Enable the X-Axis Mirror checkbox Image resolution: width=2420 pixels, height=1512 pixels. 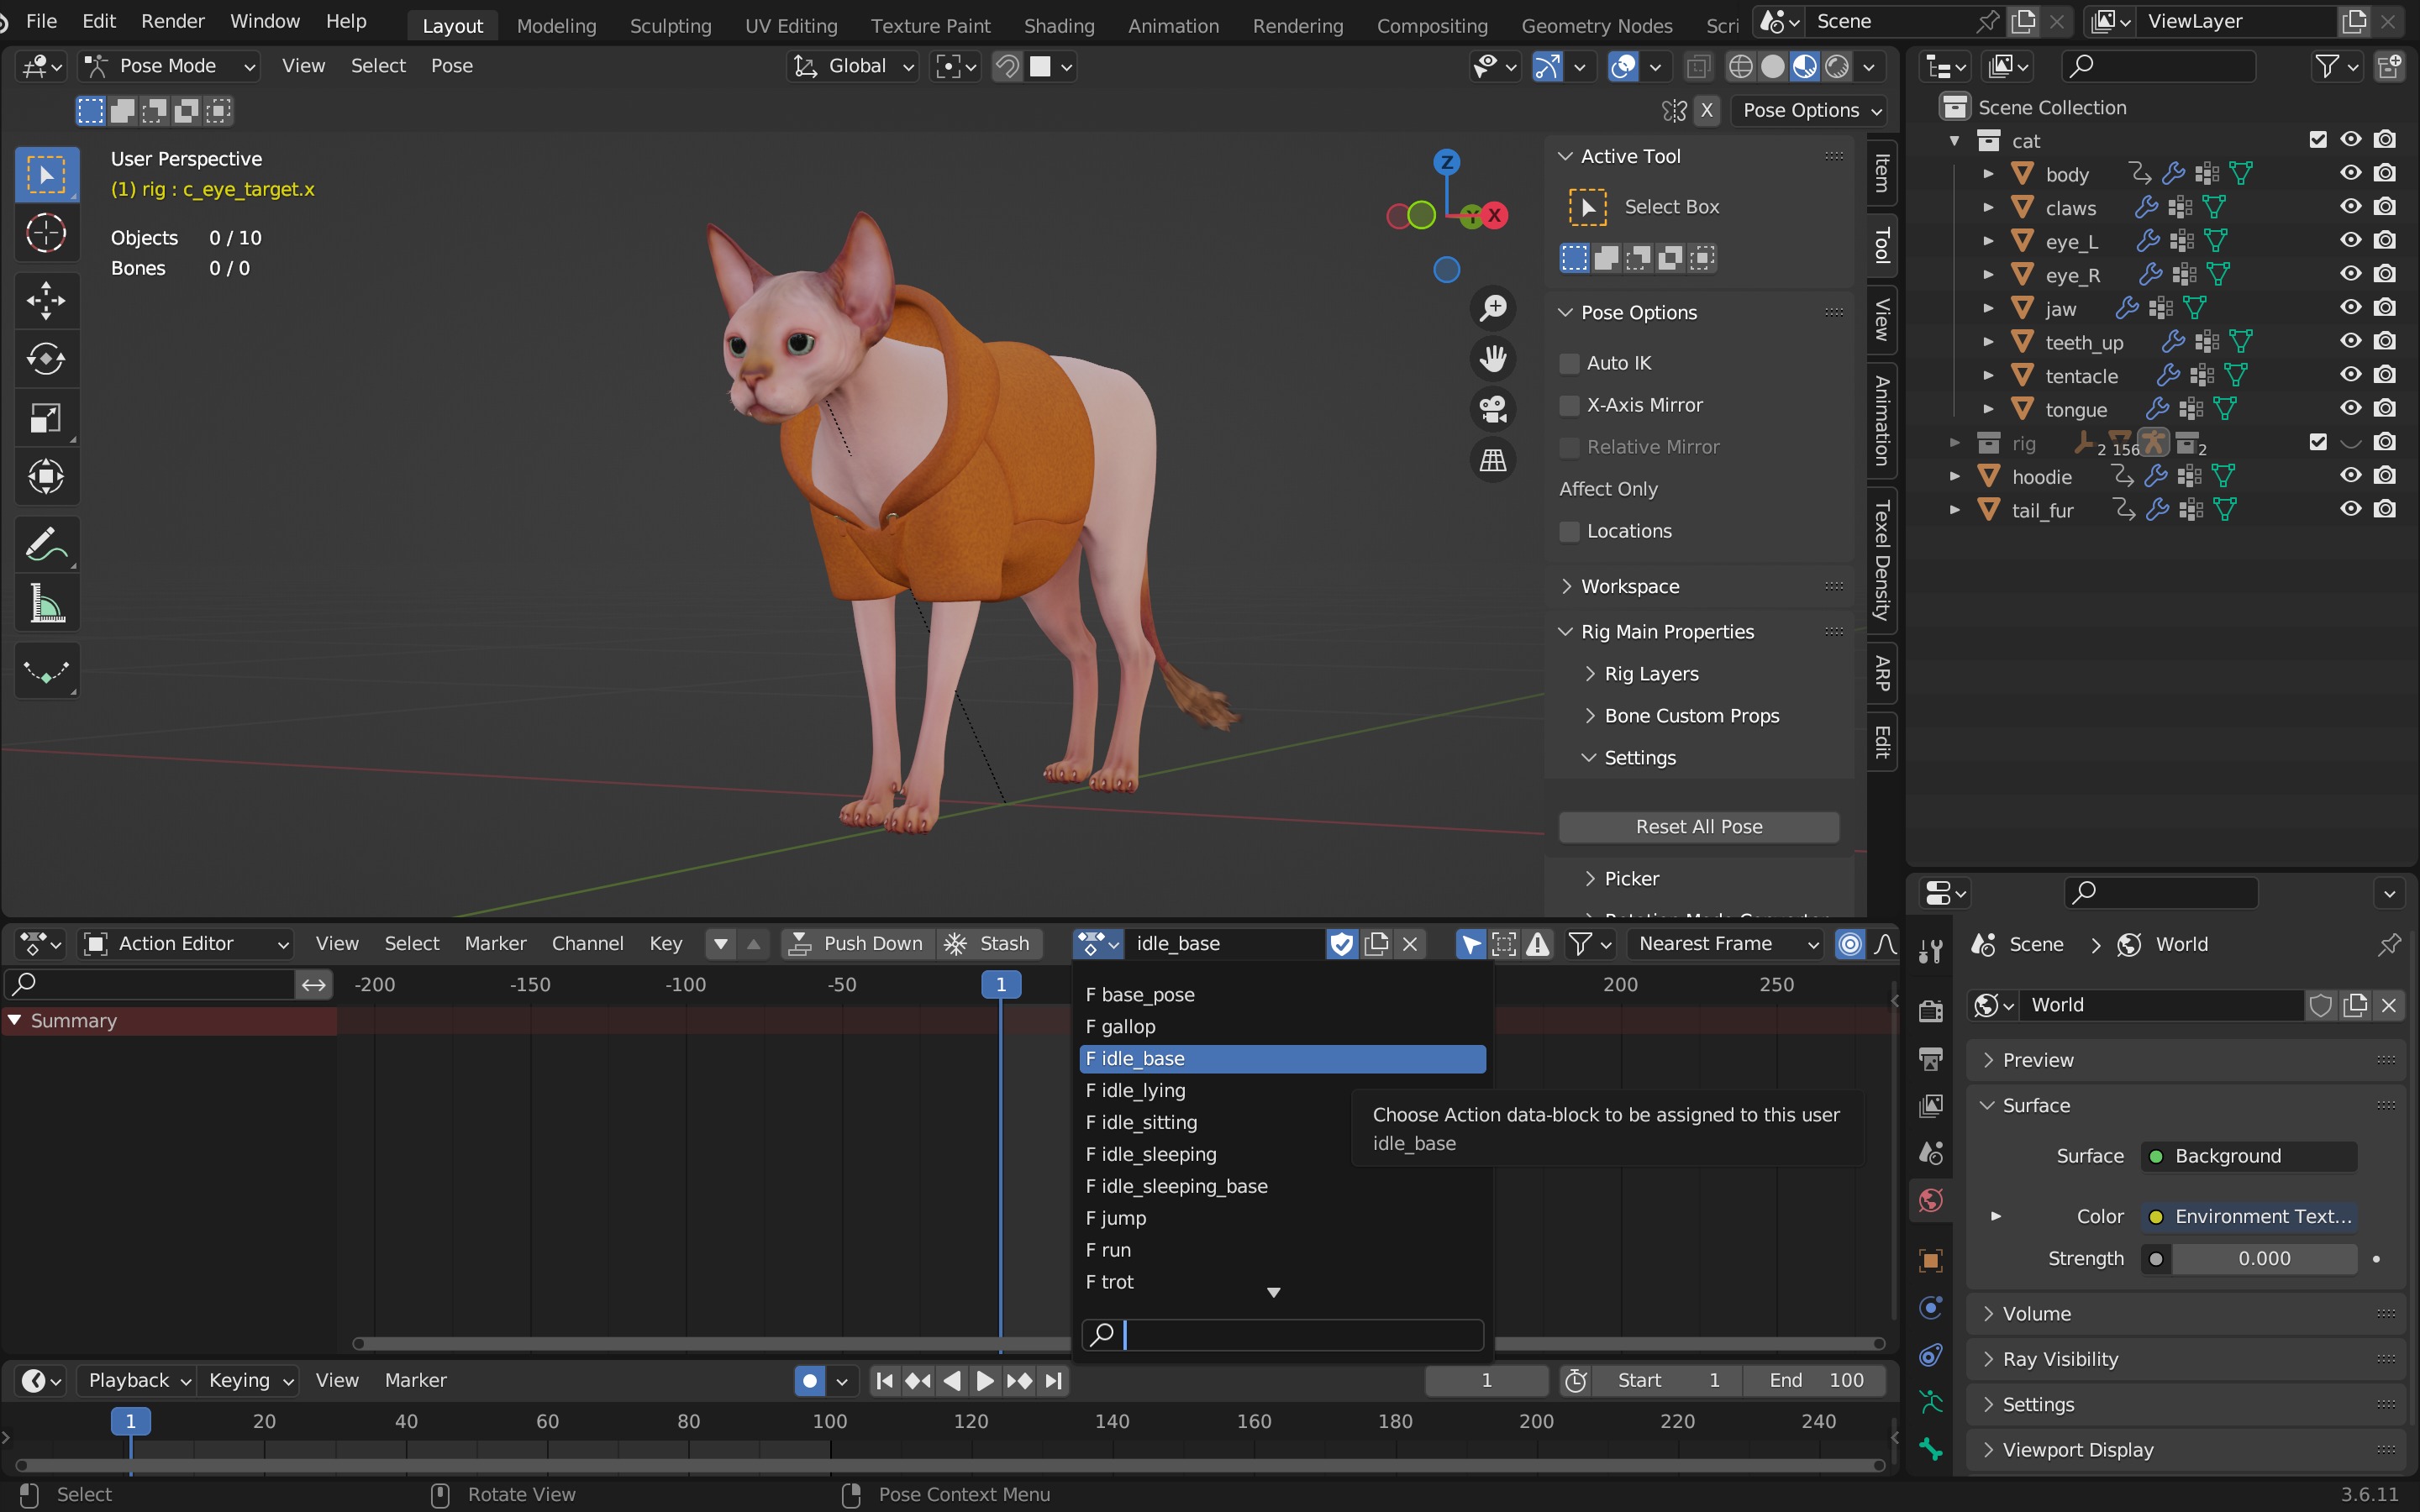1570,405
